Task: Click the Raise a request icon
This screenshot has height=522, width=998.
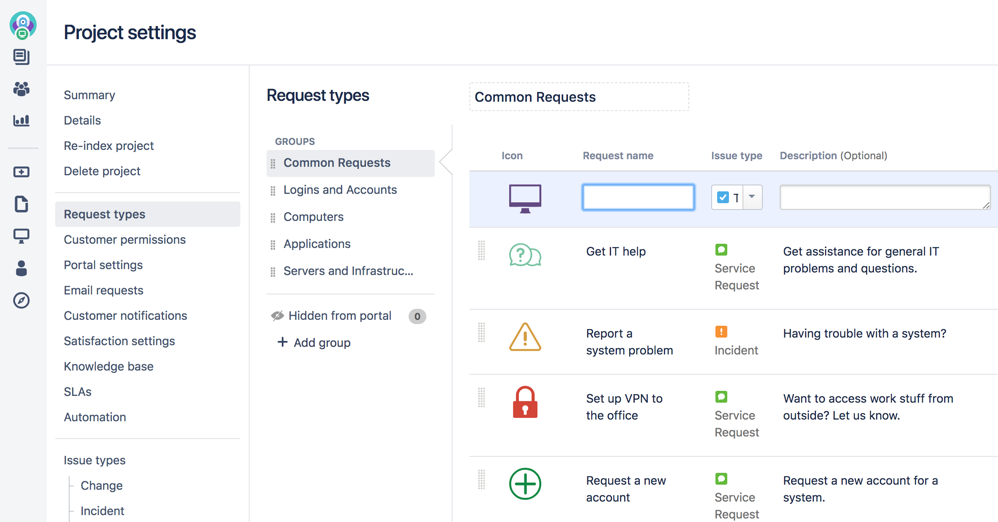Action: coord(21,172)
